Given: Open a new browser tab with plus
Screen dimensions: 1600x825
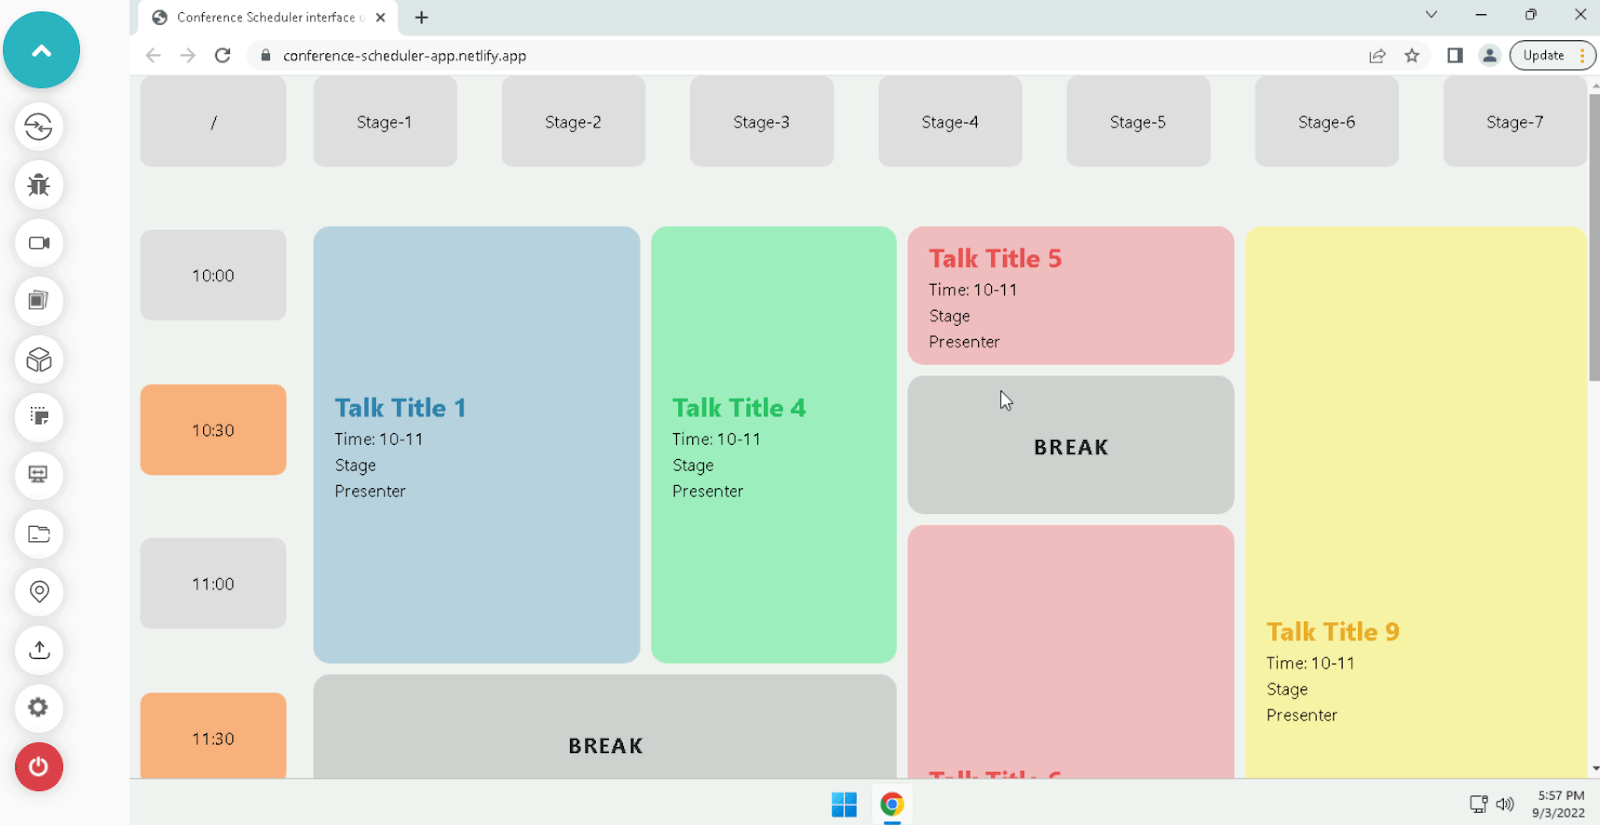Looking at the screenshot, I should [x=422, y=17].
